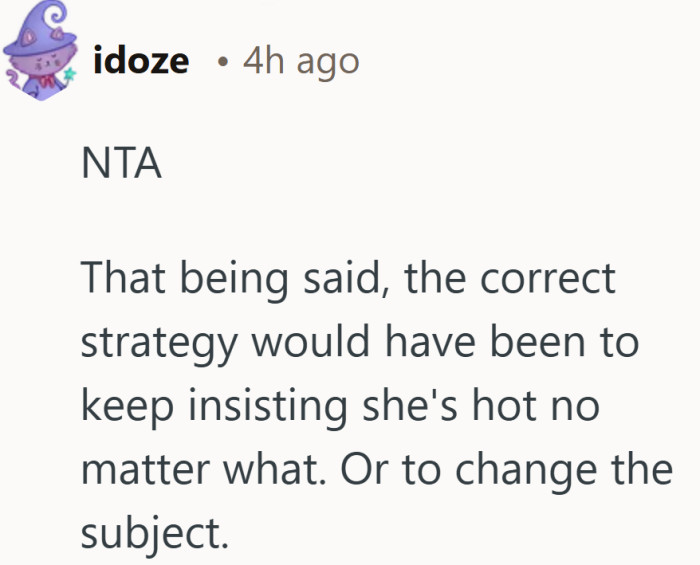
Task: Click the 4h ago timestamp
Action: (x=301, y=61)
